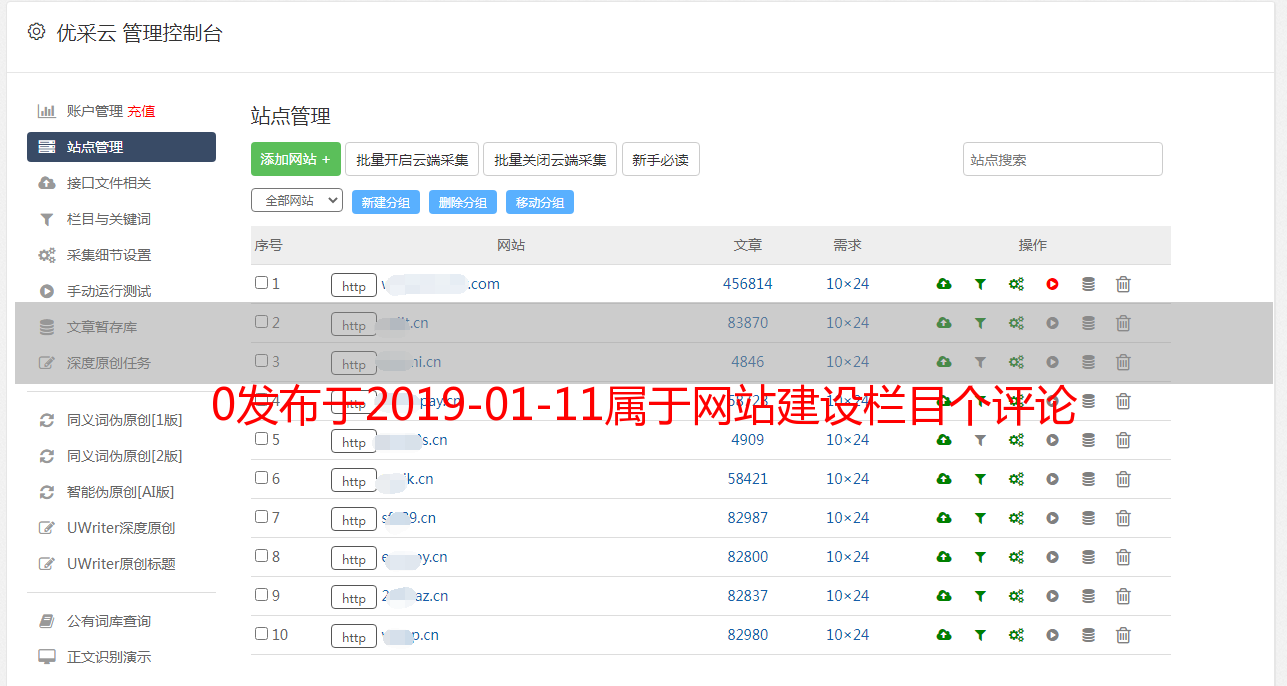Tick the checkbox for site 3

(261, 361)
